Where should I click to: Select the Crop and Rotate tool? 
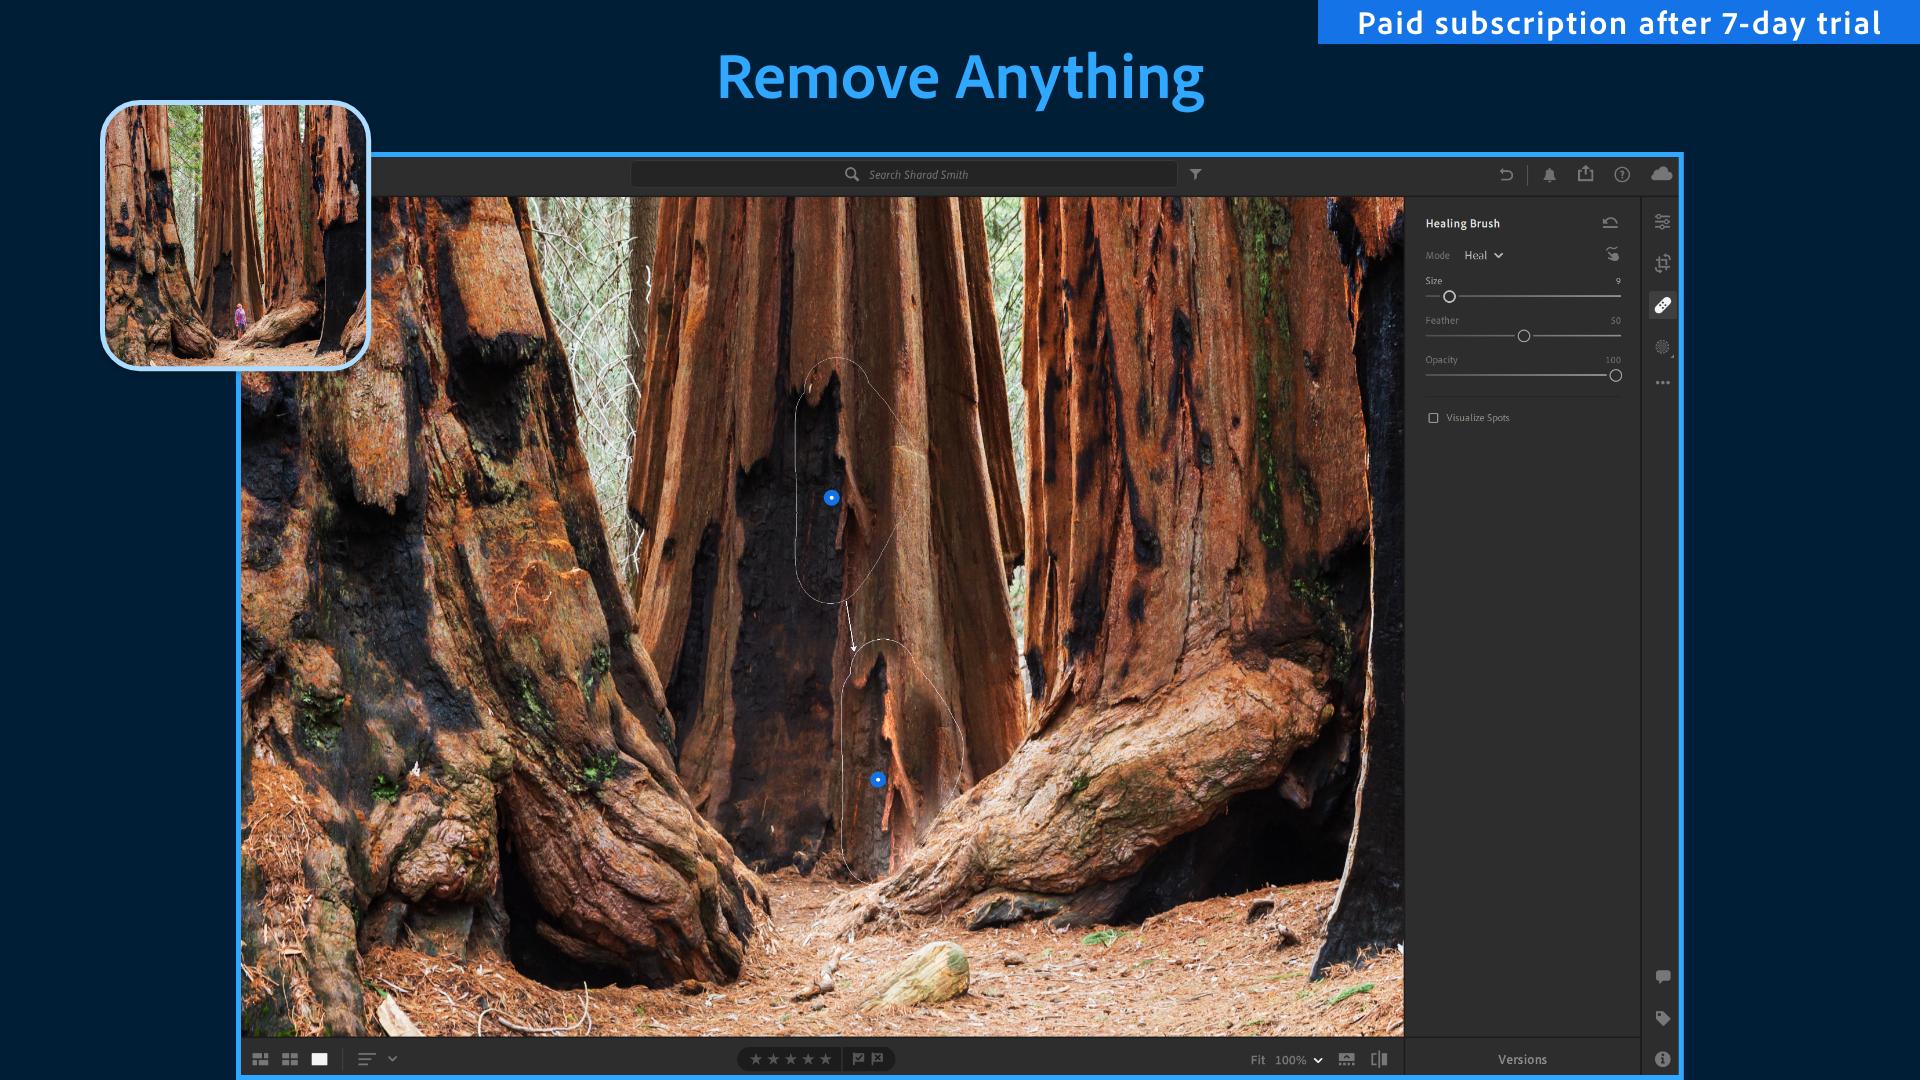[x=1662, y=263]
